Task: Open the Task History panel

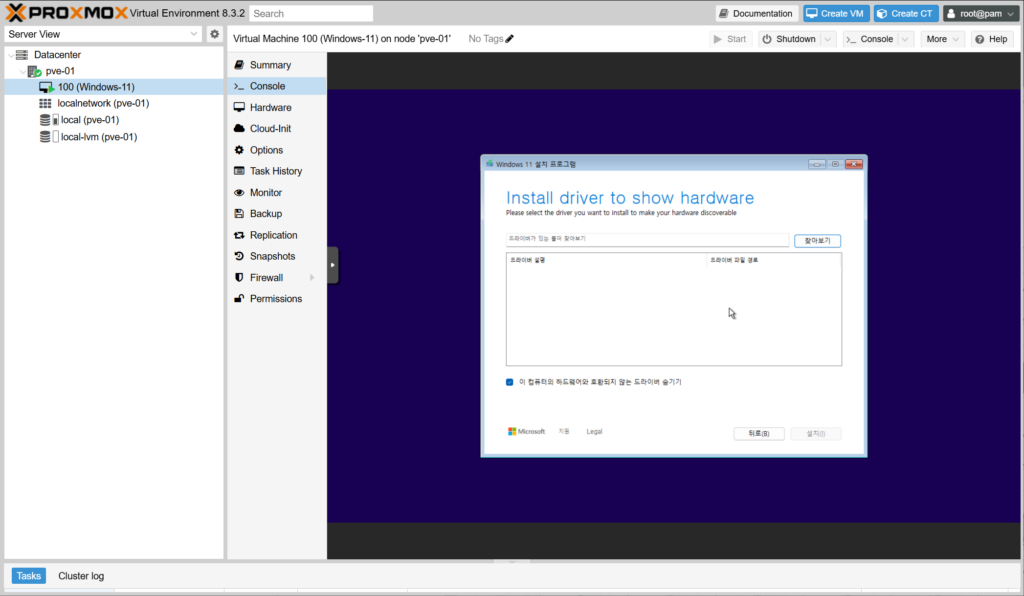Action: [x=275, y=171]
